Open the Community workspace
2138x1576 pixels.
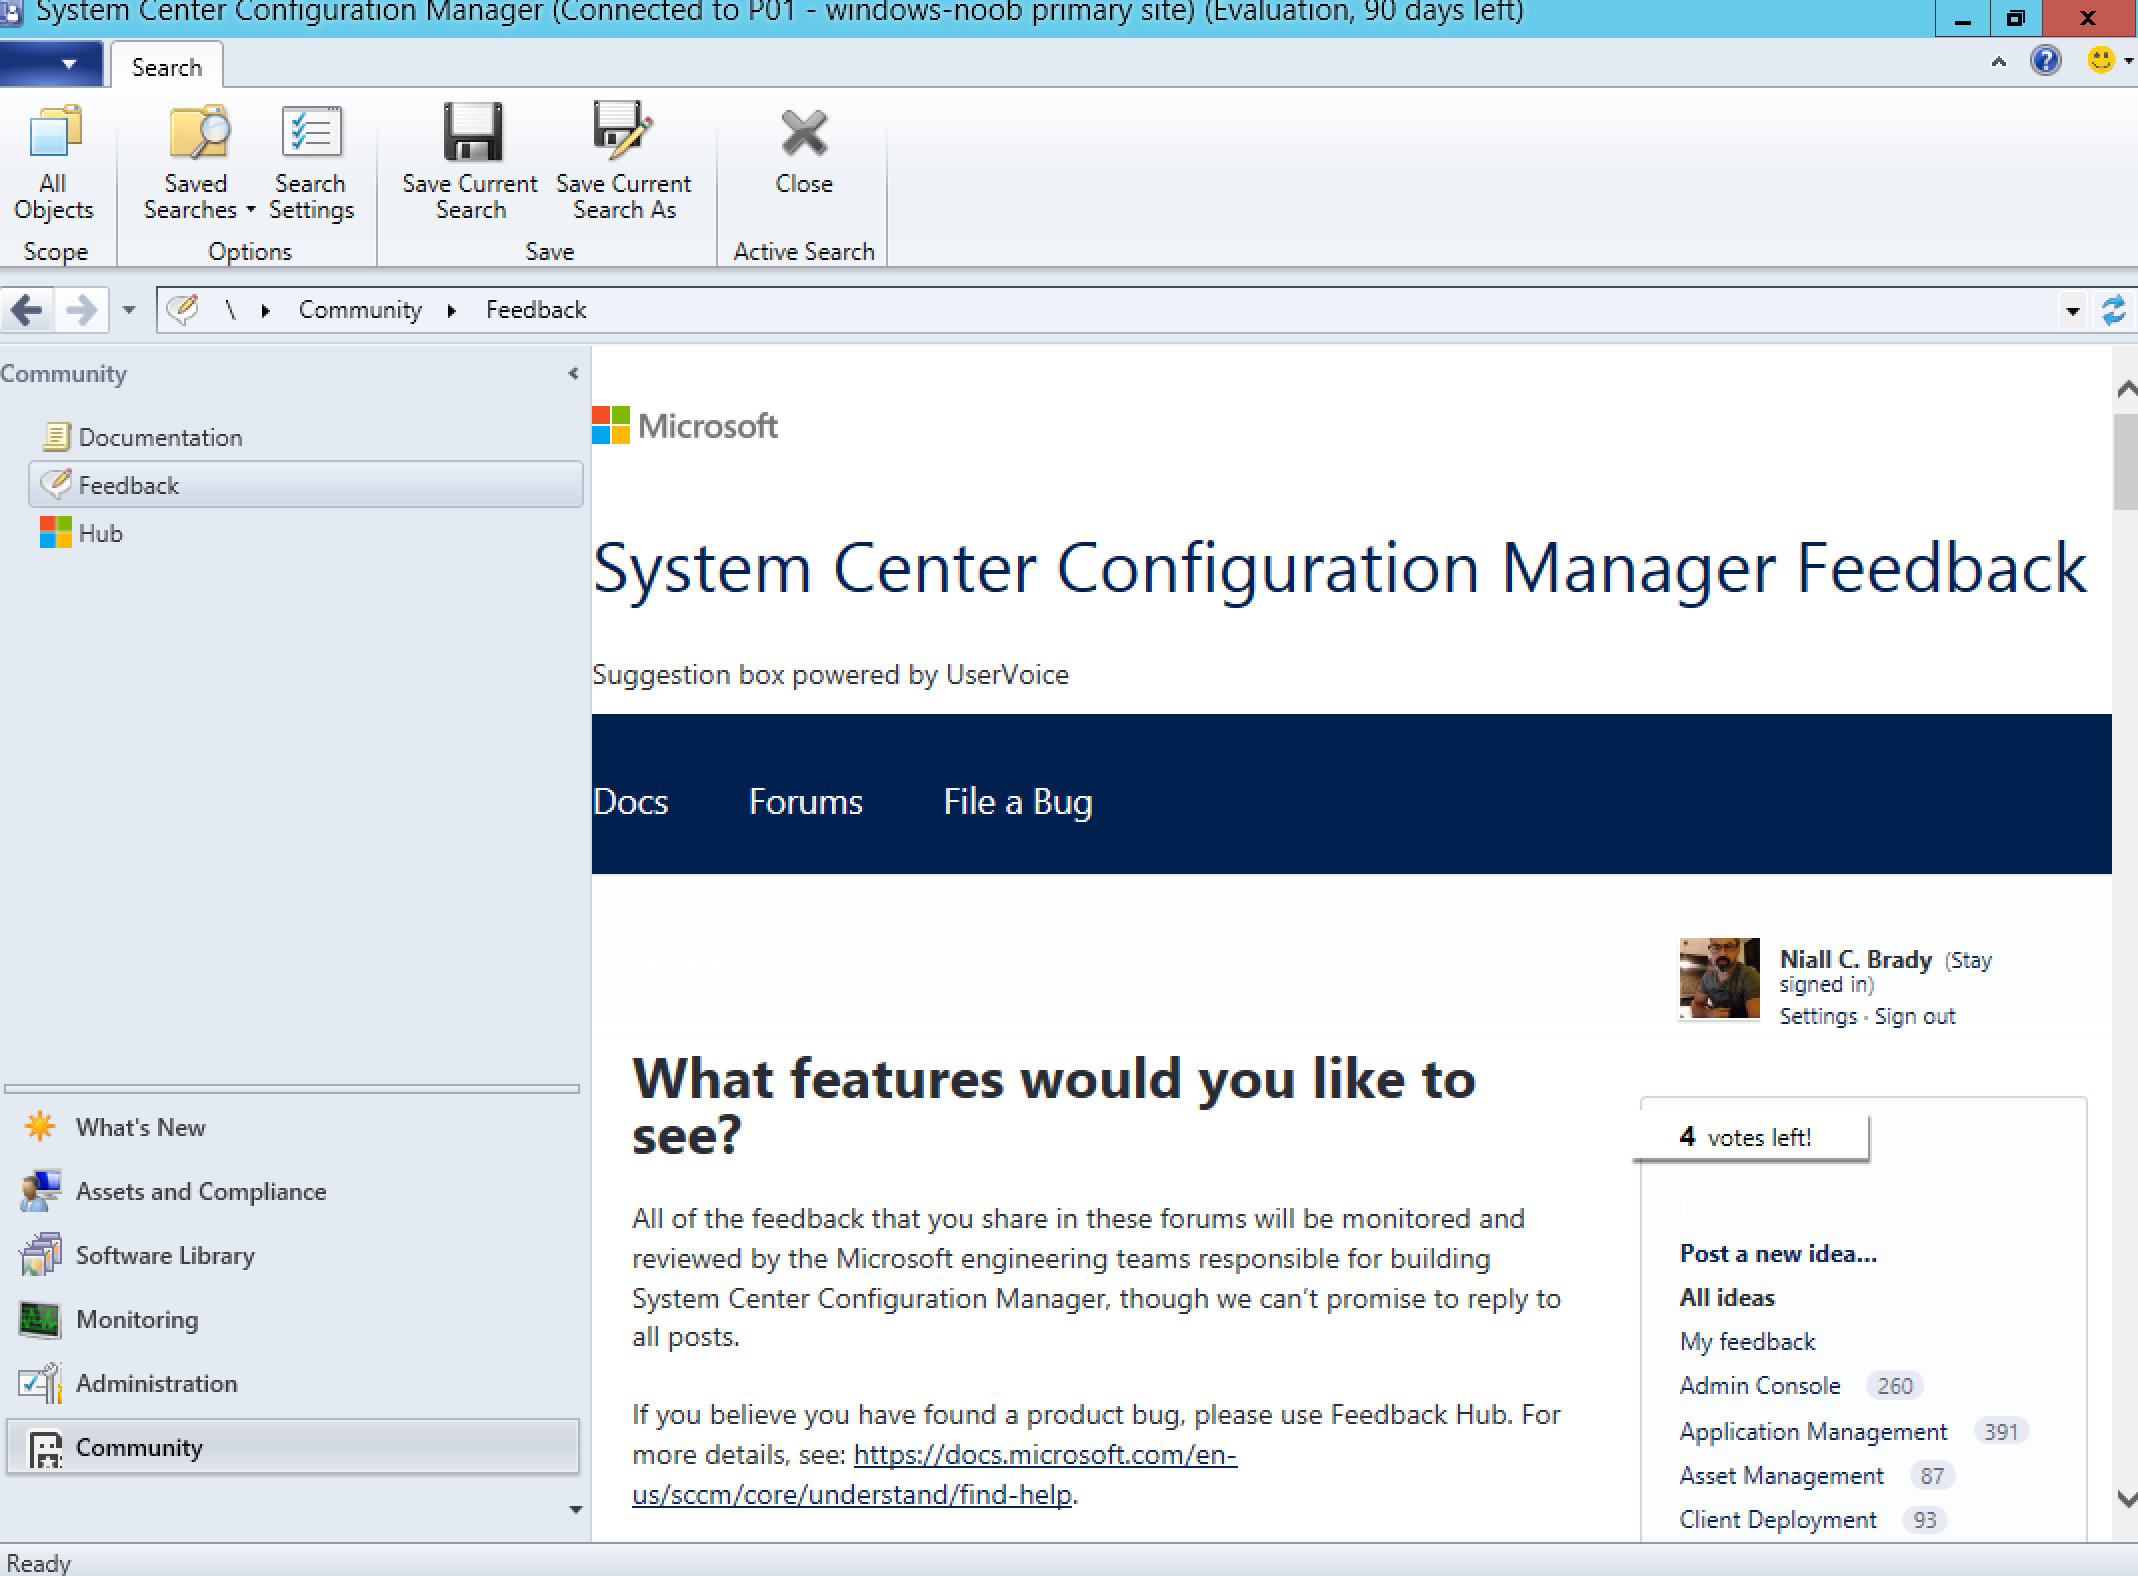tap(292, 1447)
